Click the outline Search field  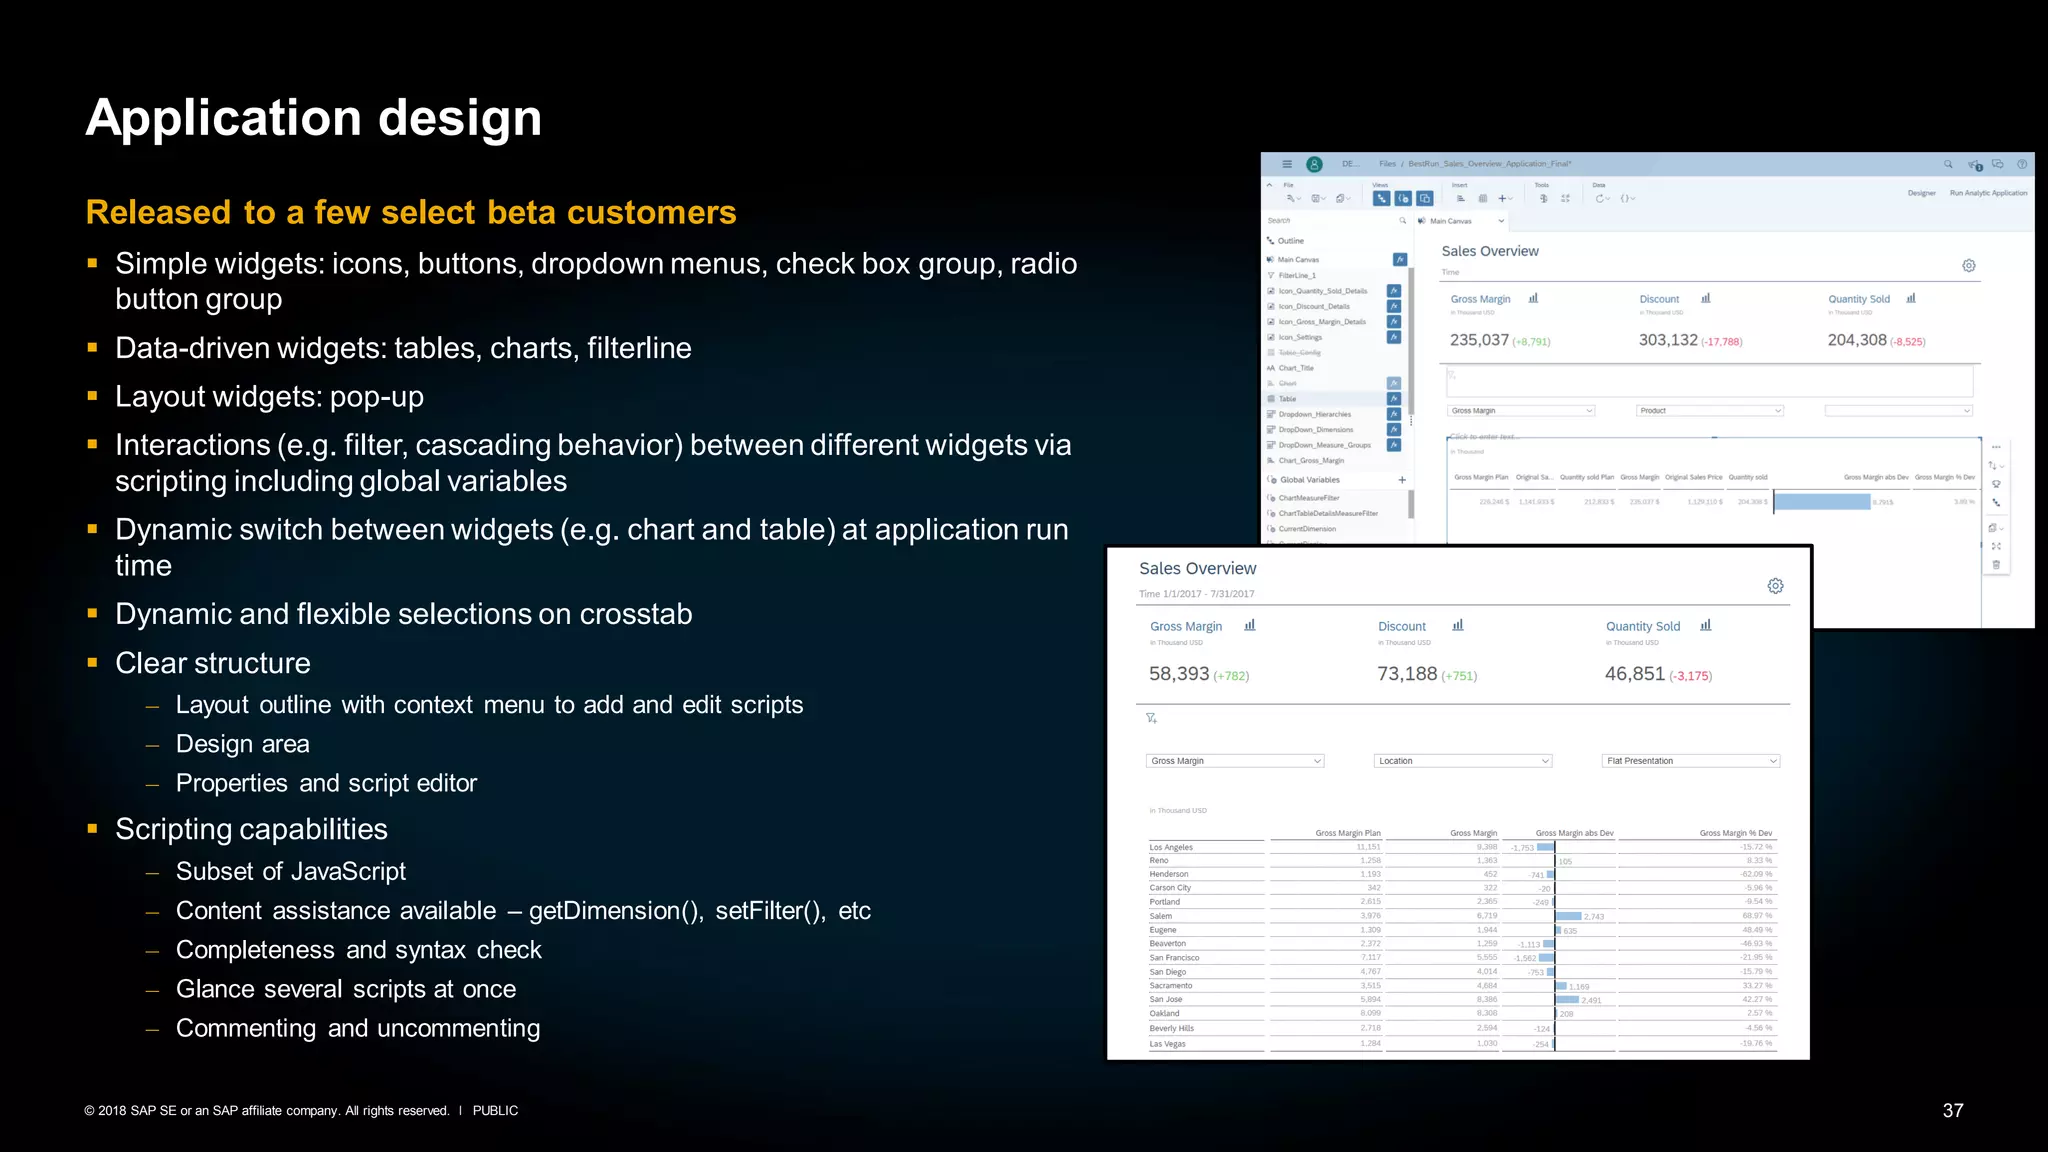[x=1337, y=220]
